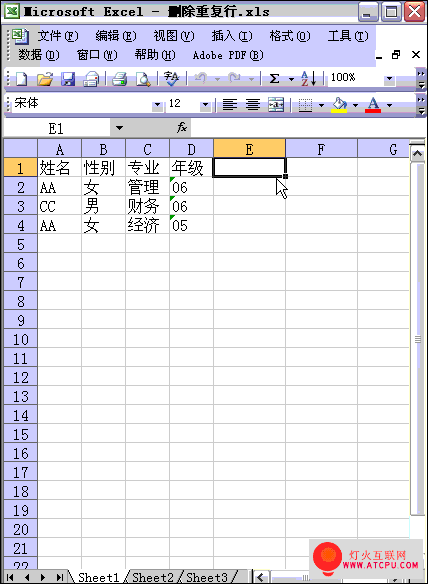Open a file with the Open folder icon
The width and height of the screenshot is (428, 584).
click(x=45, y=79)
